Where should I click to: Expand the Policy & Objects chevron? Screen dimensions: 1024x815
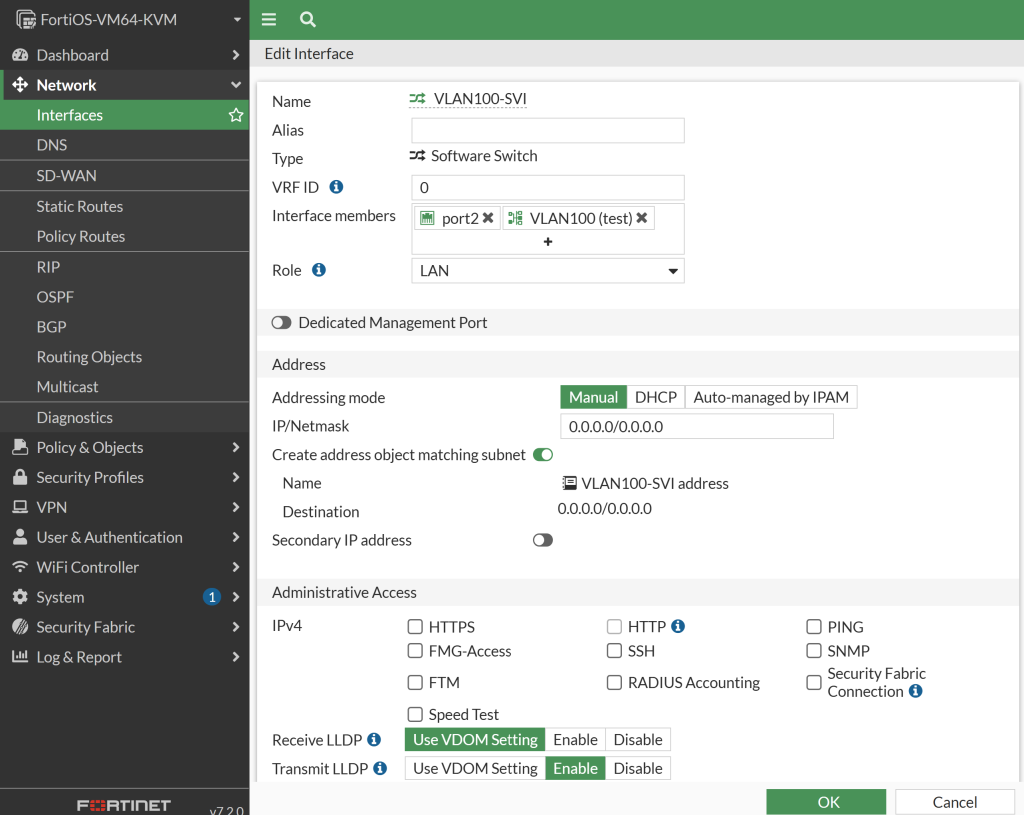(236, 447)
